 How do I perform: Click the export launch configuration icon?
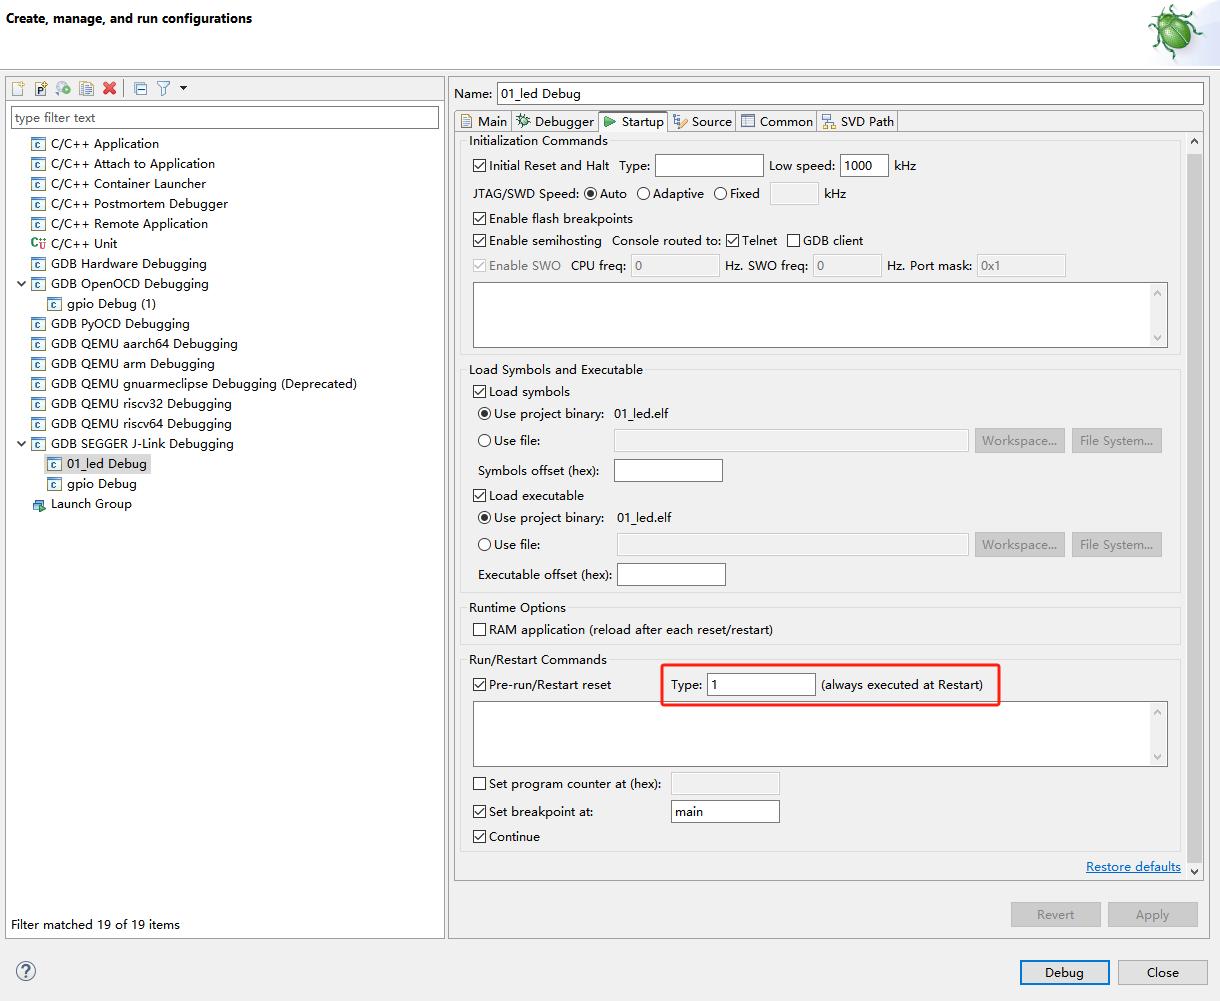coord(63,88)
